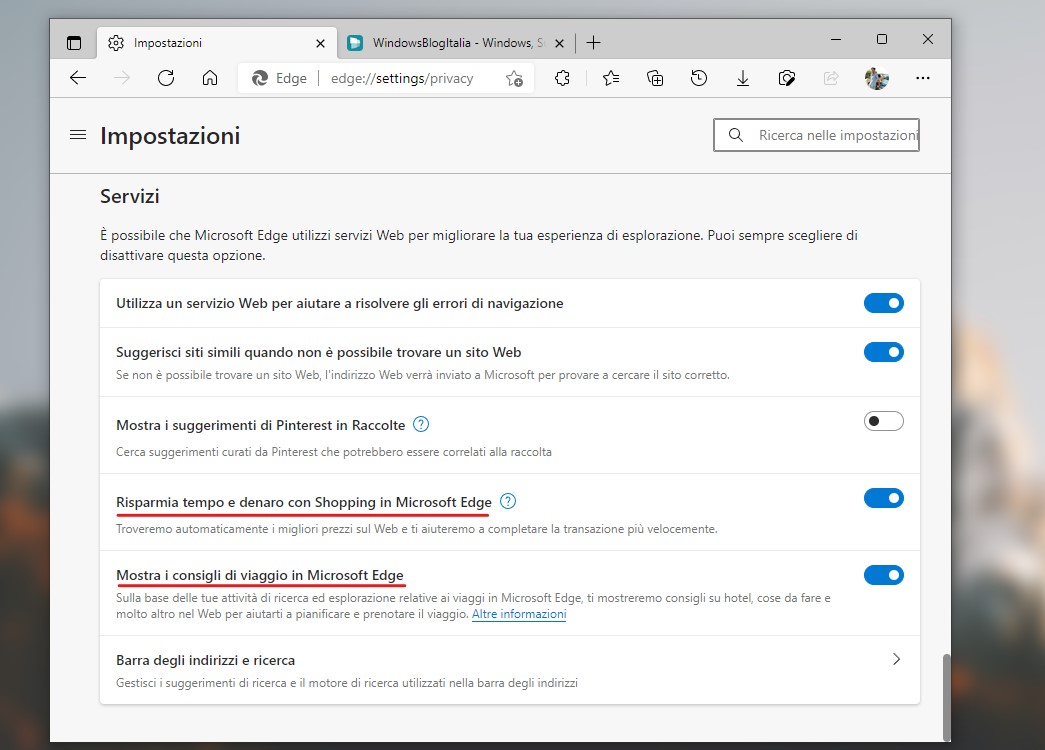The image size is (1045, 750).
Task: Open Barra degli indirizzi e ricerca
Action: click(510, 670)
